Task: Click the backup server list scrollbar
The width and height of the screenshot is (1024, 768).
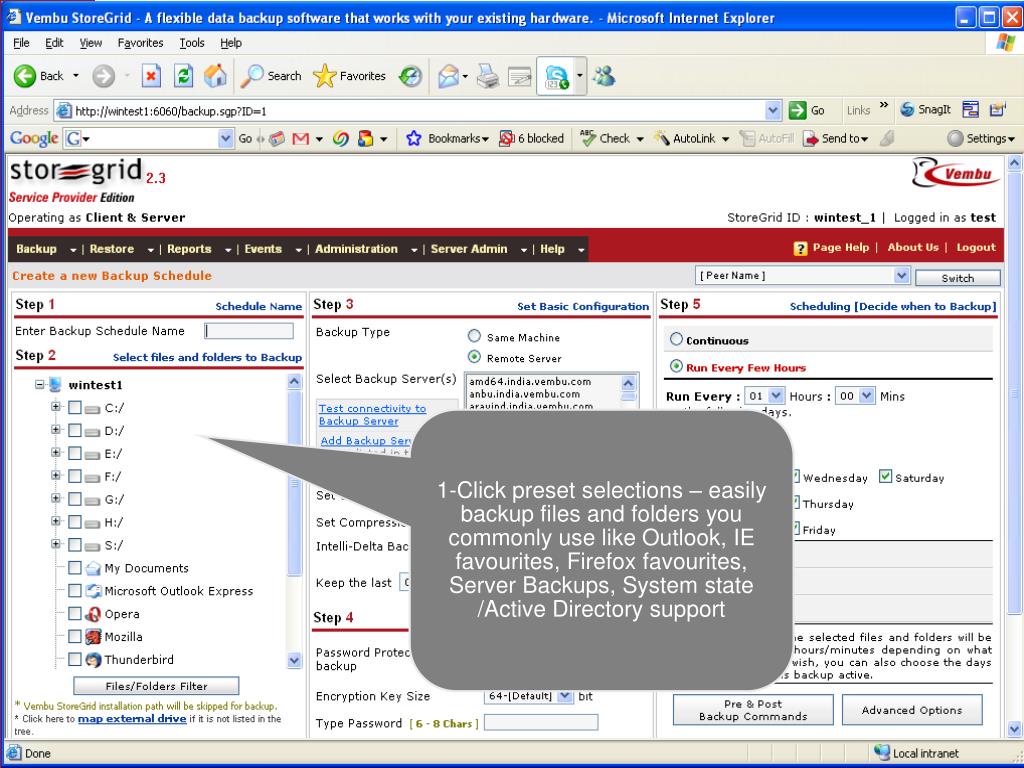Action: (x=628, y=392)
